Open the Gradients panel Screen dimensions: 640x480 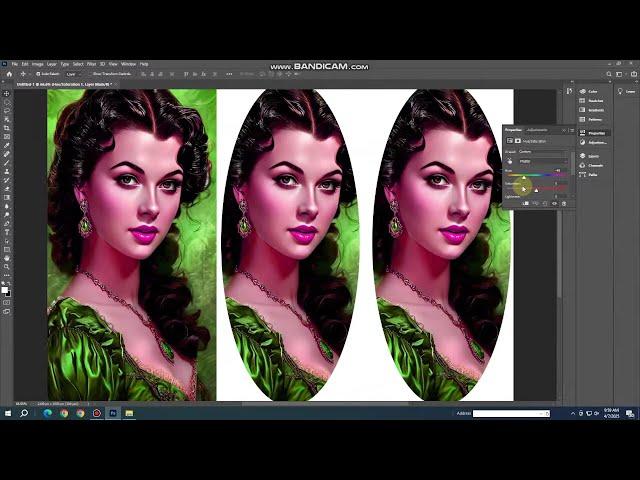tap(591, 110)
